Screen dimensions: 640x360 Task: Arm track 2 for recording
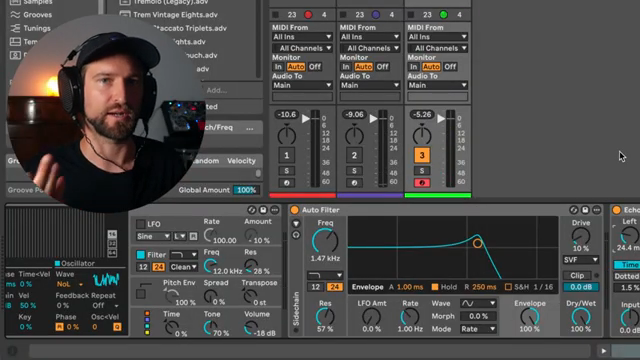354,183
